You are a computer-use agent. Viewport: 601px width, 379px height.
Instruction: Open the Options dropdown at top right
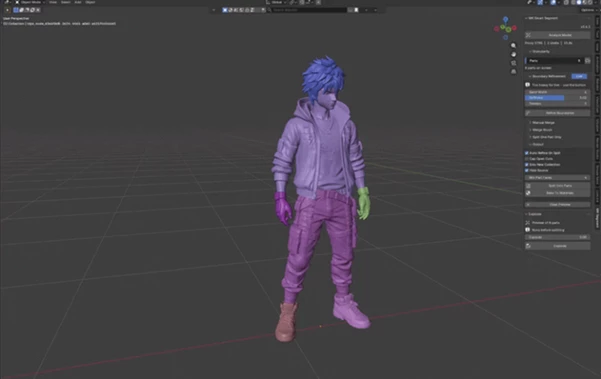588,10
